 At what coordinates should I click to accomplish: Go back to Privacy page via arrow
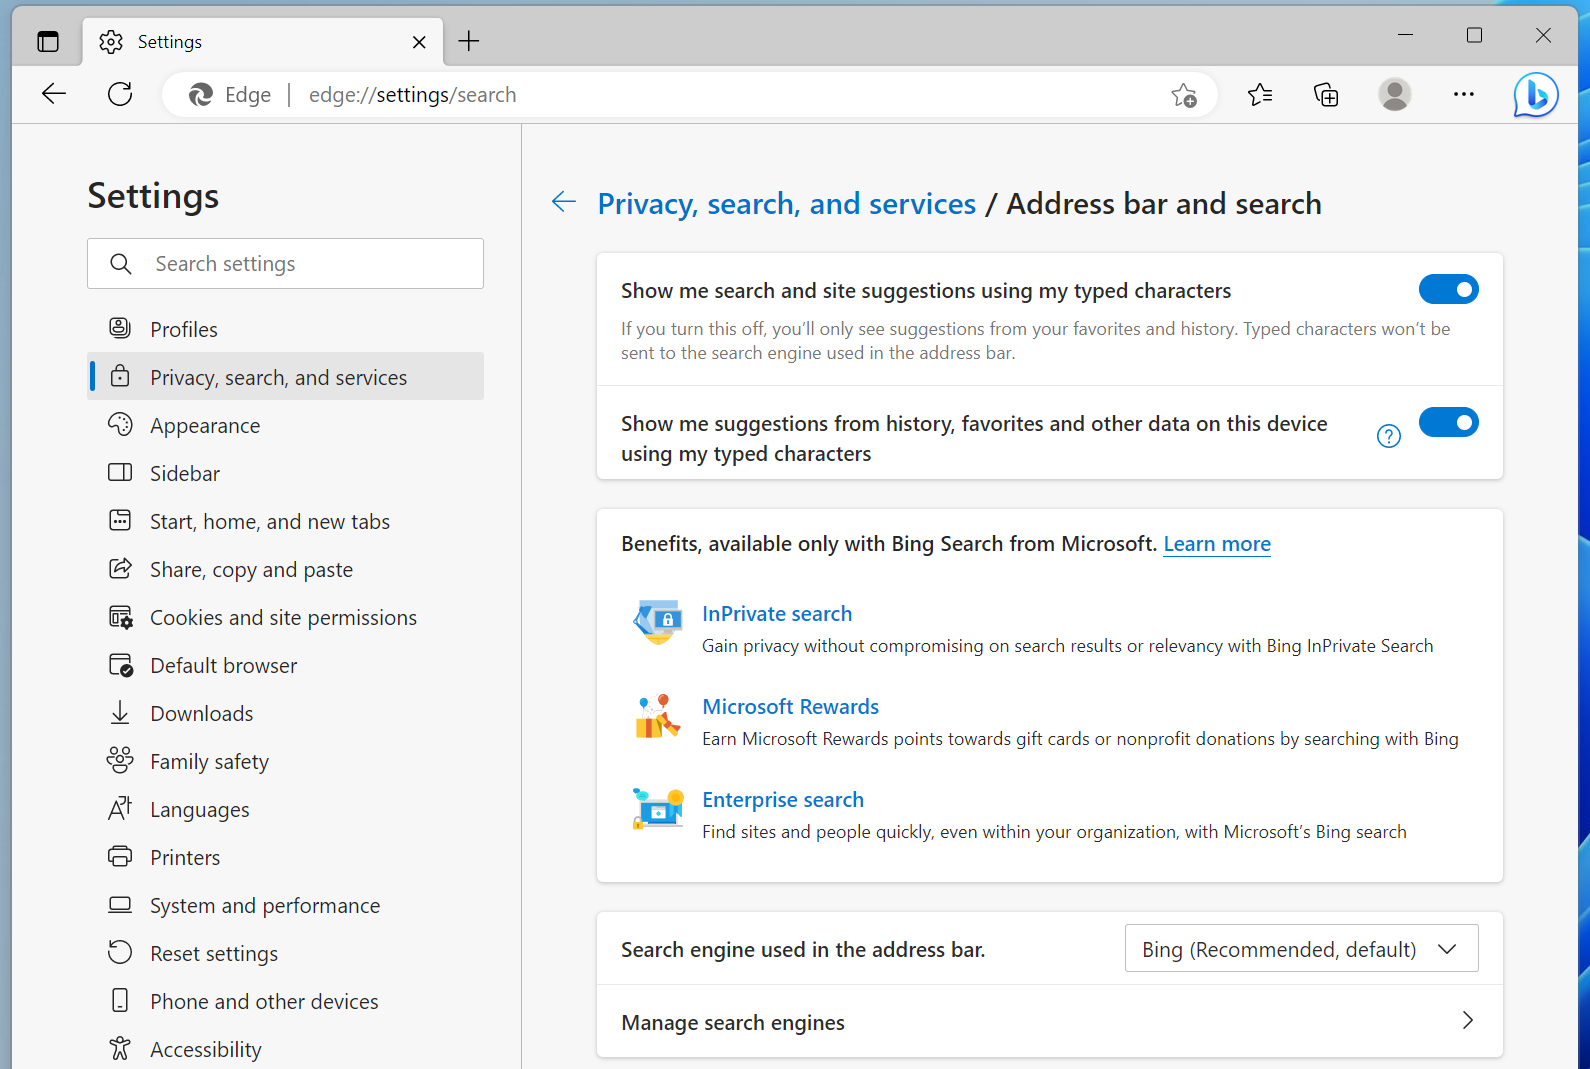click(x=564, y=202)
